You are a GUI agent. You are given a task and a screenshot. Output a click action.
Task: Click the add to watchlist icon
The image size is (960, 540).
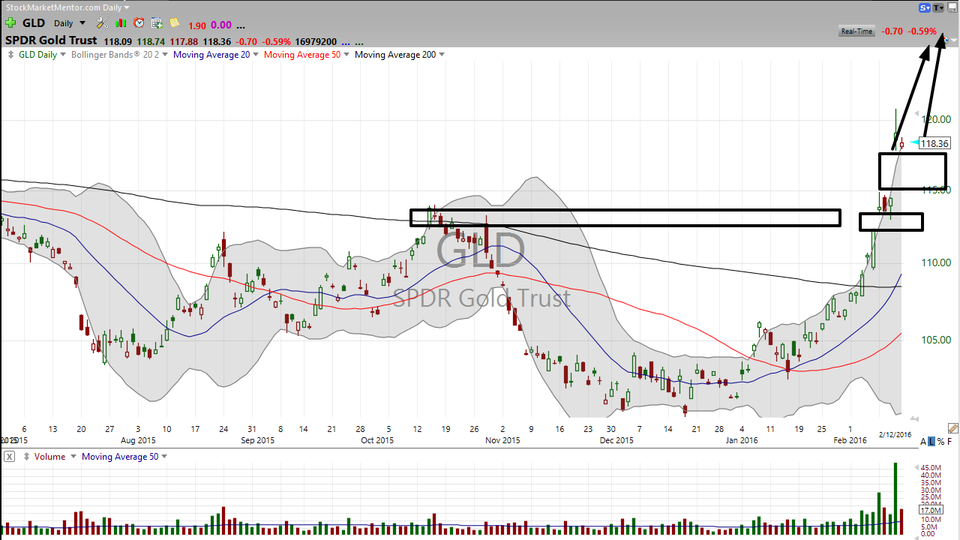click(x=156, y=22)
